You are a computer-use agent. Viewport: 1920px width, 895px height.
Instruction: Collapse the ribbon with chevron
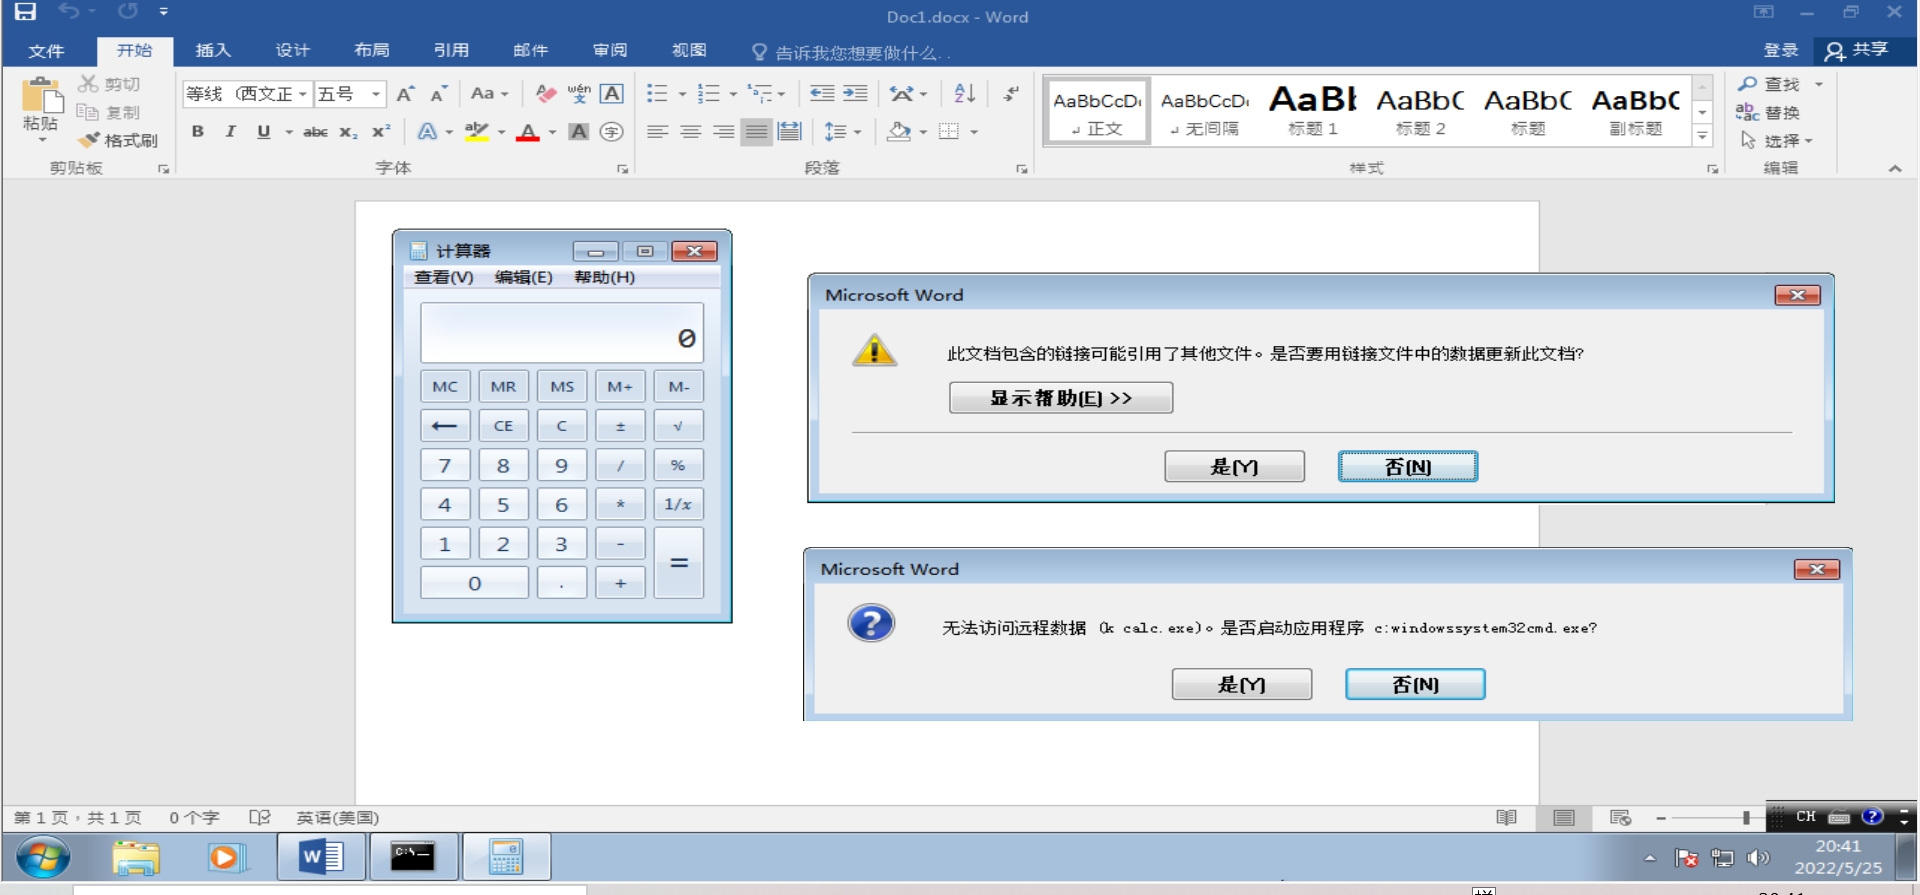pyautogui.click(x=1895, y=169)
